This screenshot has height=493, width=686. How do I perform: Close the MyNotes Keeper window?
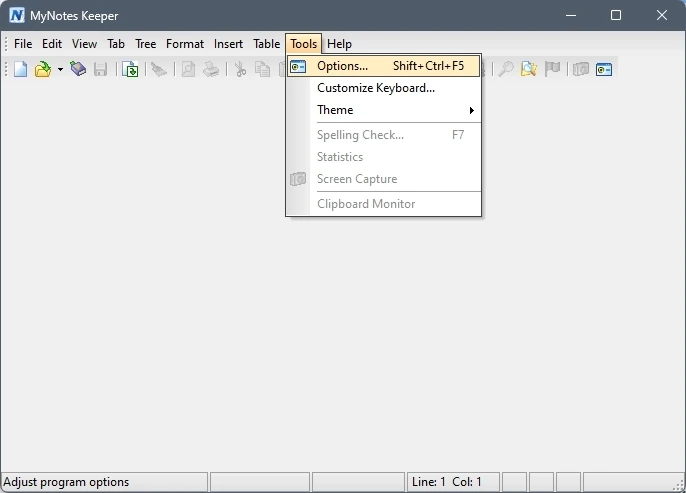click(662, 15)
